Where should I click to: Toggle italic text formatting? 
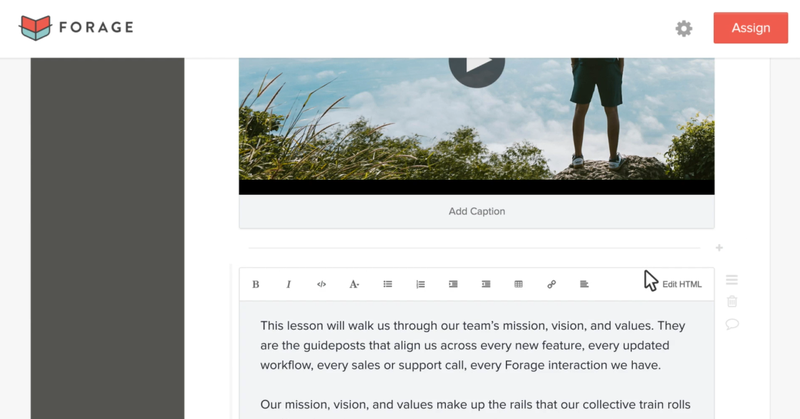(288, 284)
